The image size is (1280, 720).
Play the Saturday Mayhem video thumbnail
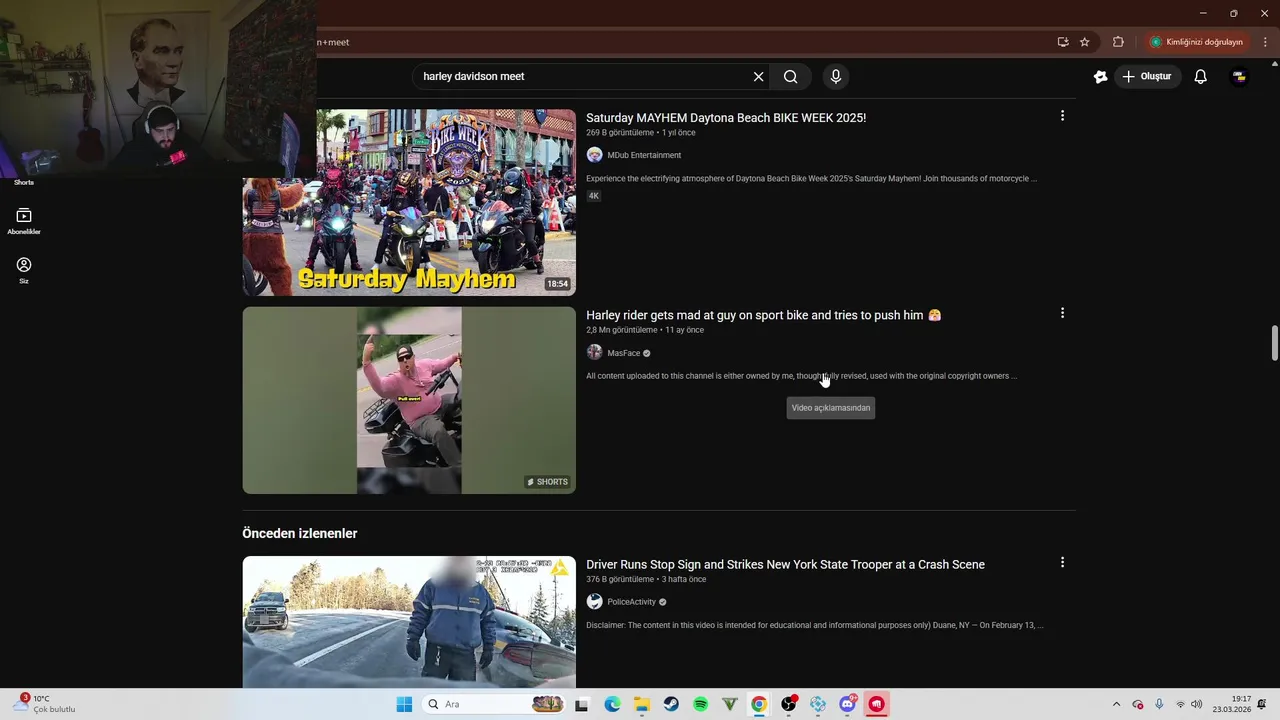[409, 202]
